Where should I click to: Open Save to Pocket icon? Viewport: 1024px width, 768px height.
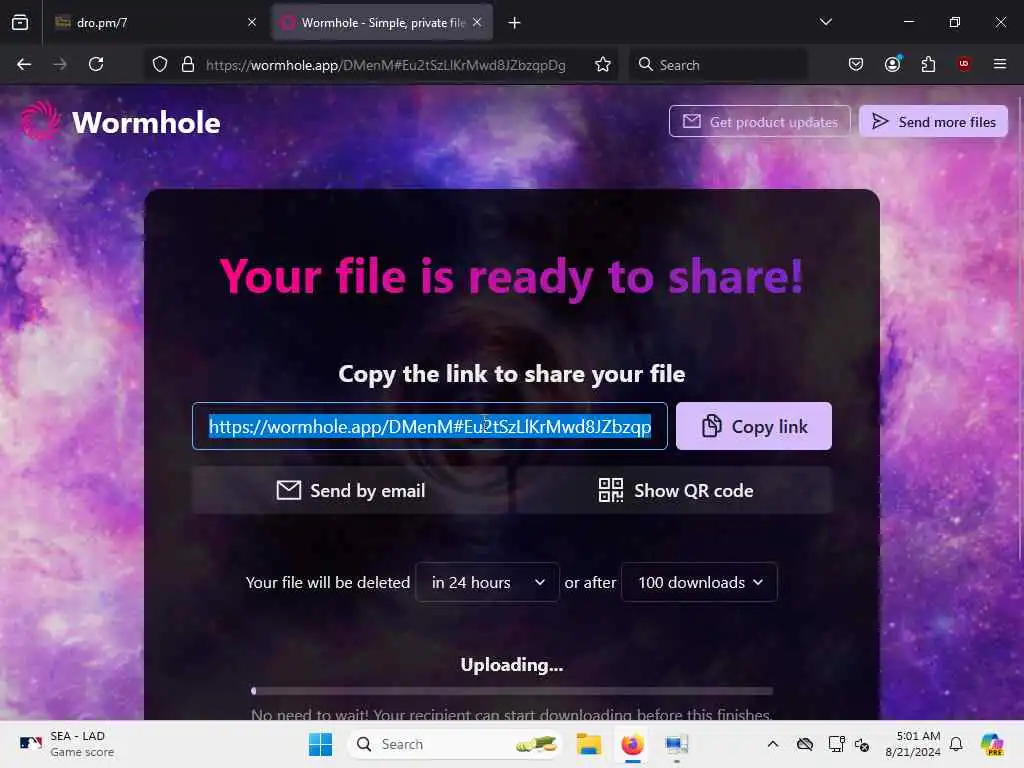pos(856,64)
